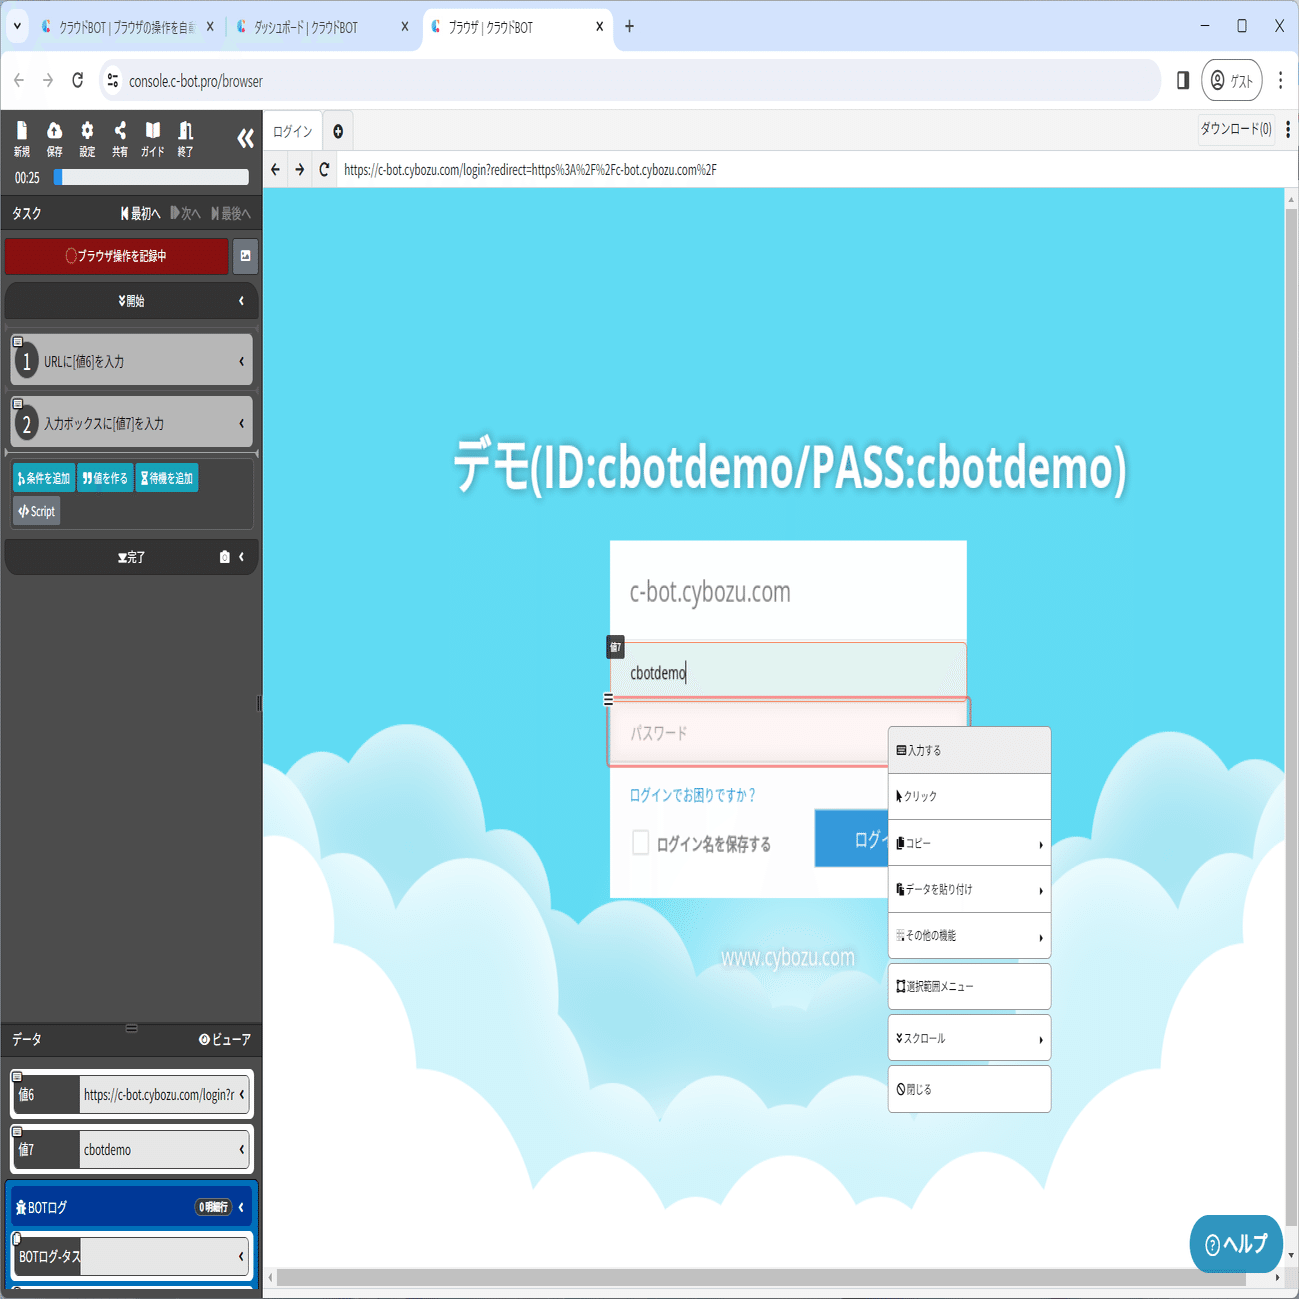Reload the embedded browser page

point(323,170)
